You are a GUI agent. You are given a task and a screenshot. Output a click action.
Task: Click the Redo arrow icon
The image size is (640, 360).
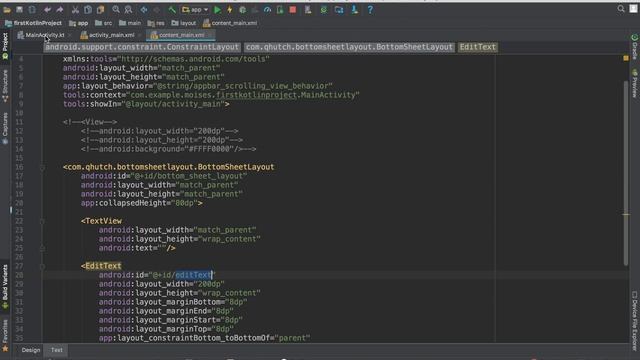(x=60, y=9)
